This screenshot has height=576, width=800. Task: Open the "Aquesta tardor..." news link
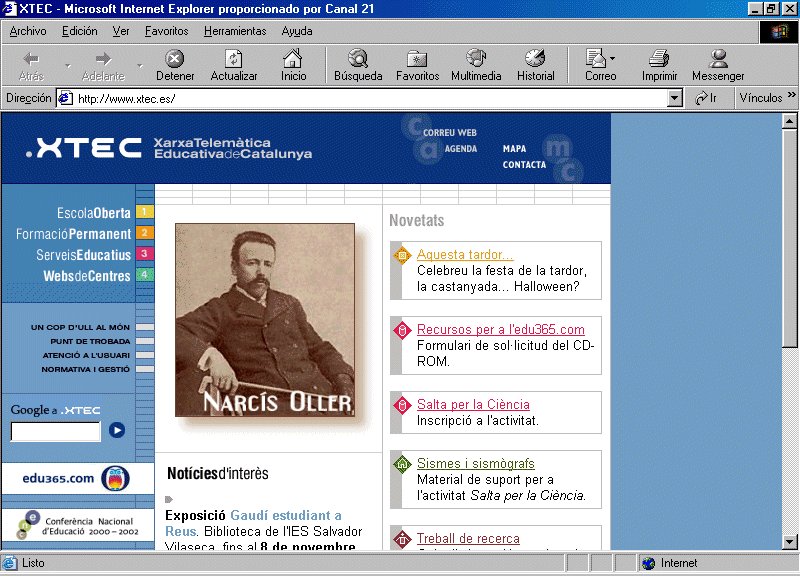coord(465,255)
